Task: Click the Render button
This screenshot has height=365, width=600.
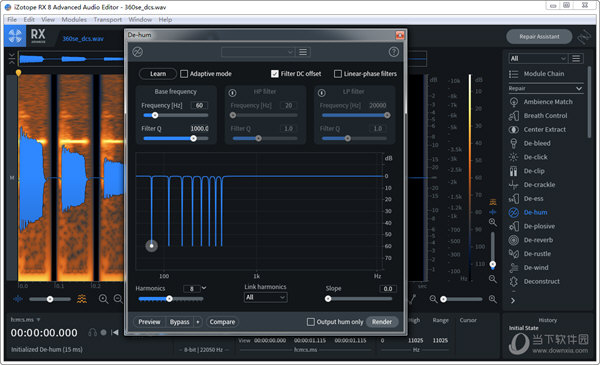Action: tap(382, 322)
